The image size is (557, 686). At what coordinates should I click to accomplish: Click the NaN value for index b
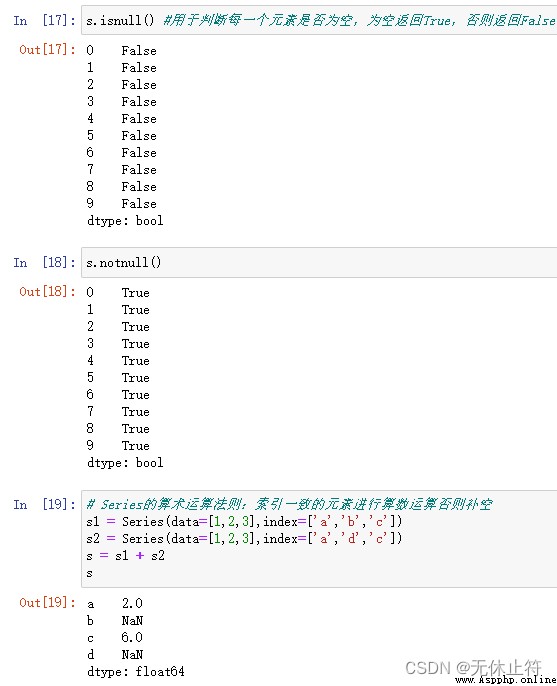tap(132, 620)
